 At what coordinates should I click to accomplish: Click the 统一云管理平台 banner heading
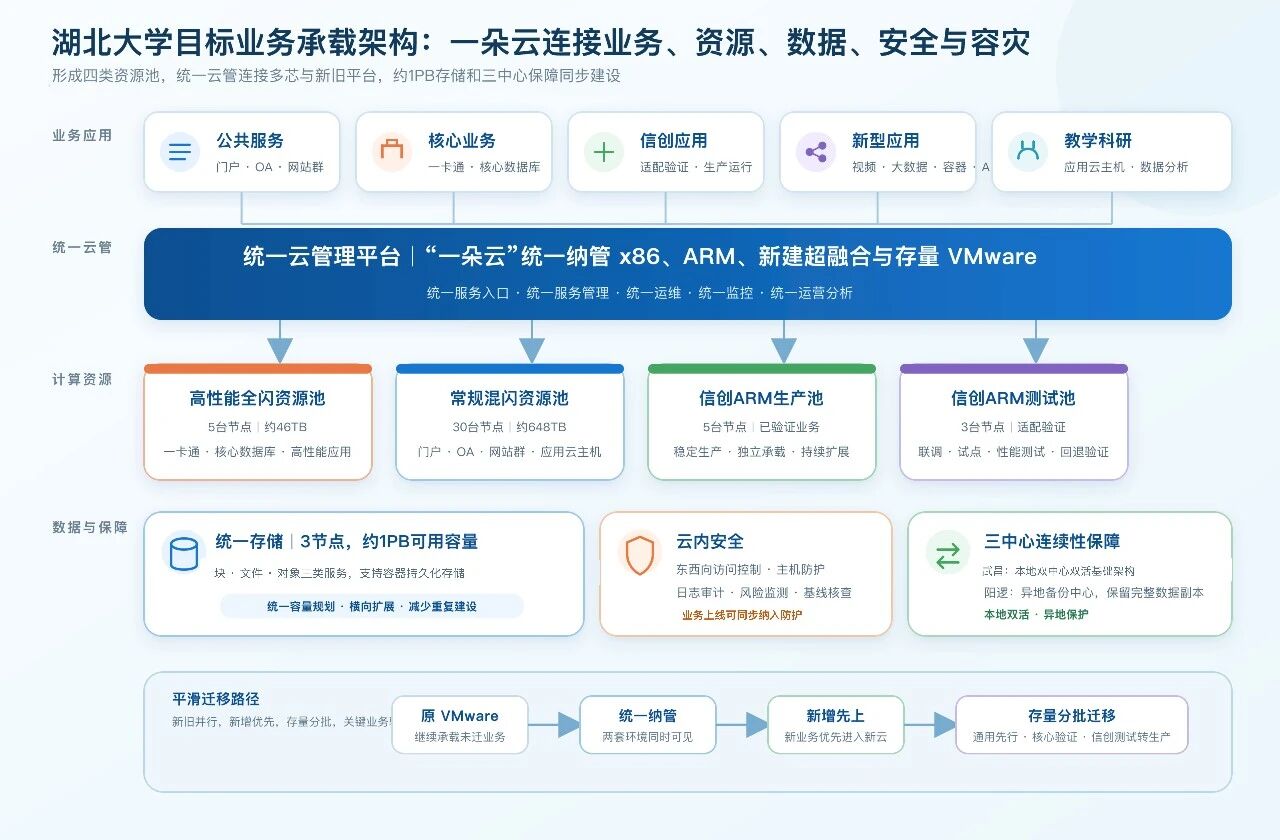click(640, 257)
